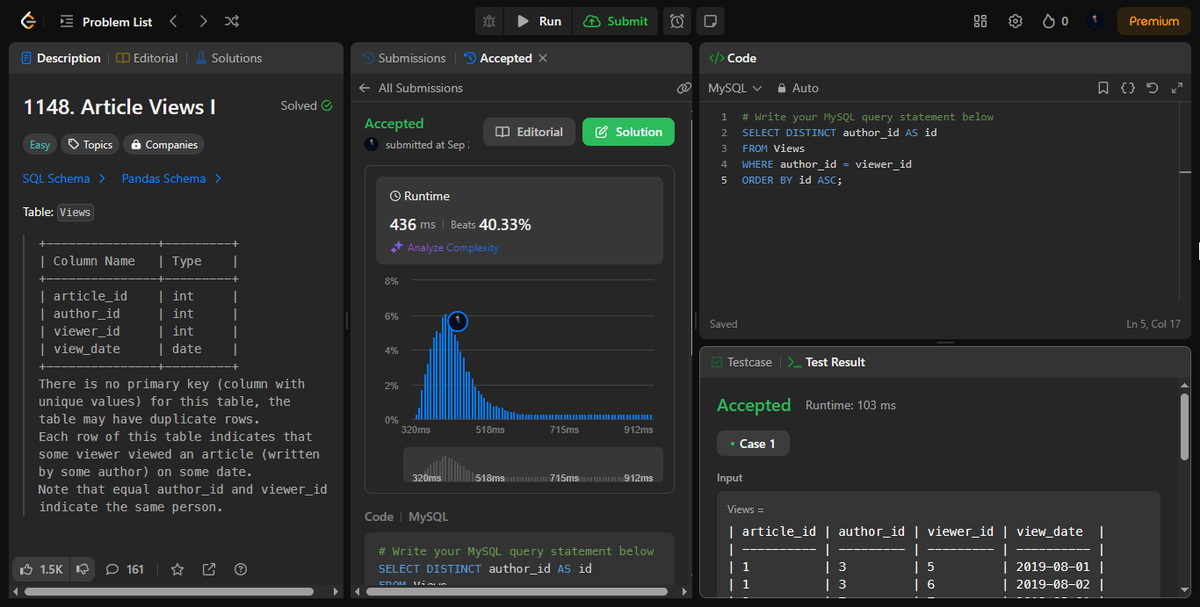
Task: Place cursor in code line 5
Action: click(792, 180)
